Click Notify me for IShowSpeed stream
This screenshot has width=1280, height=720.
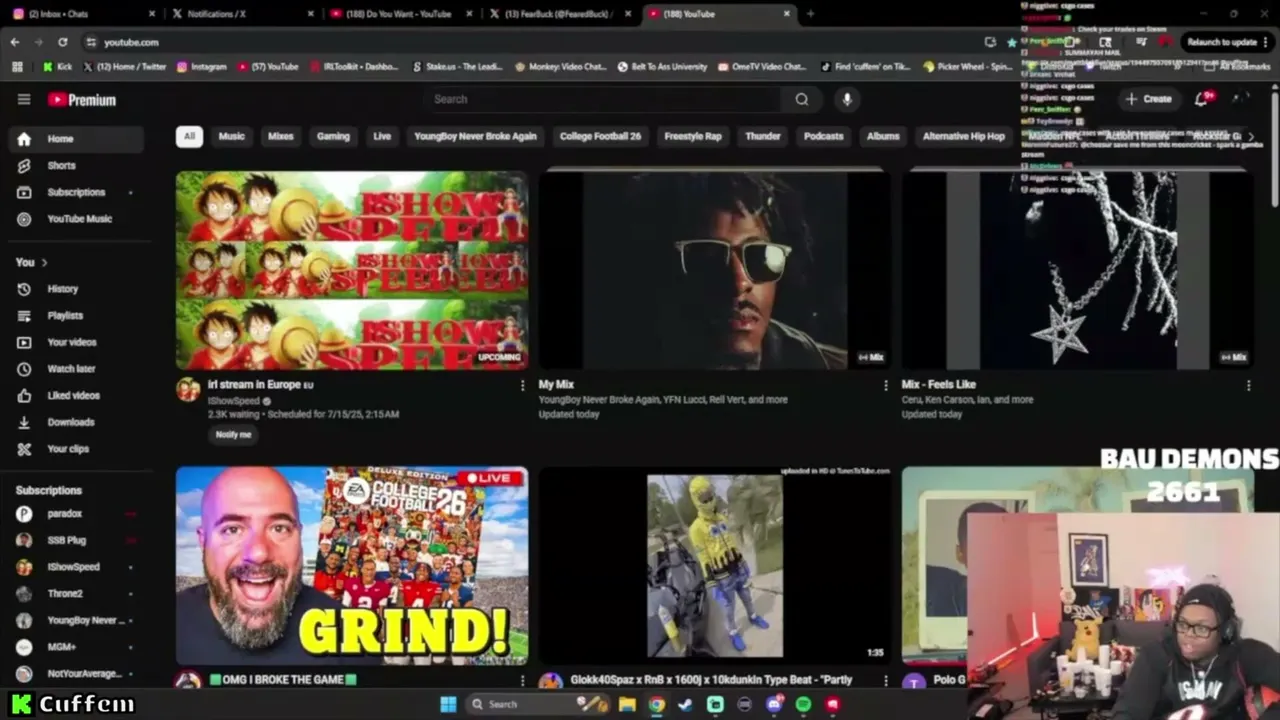coord(233,435)
